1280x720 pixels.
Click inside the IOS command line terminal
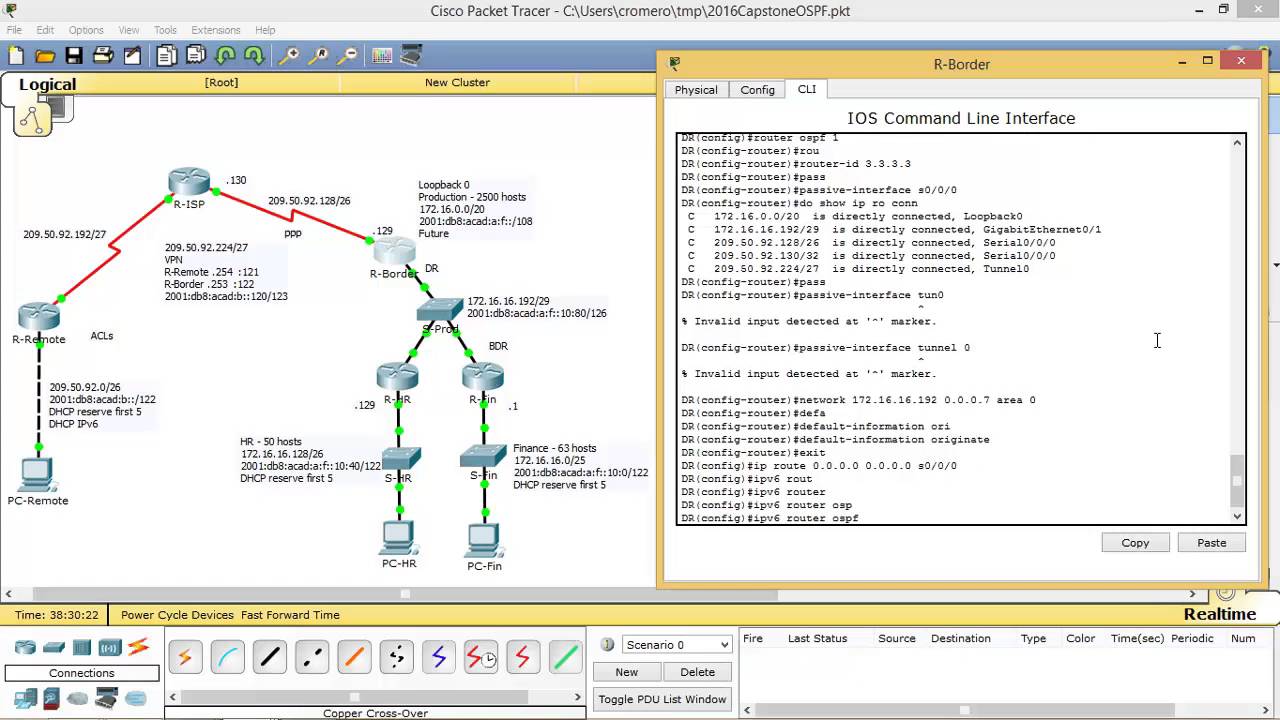[x=954, y=329]
